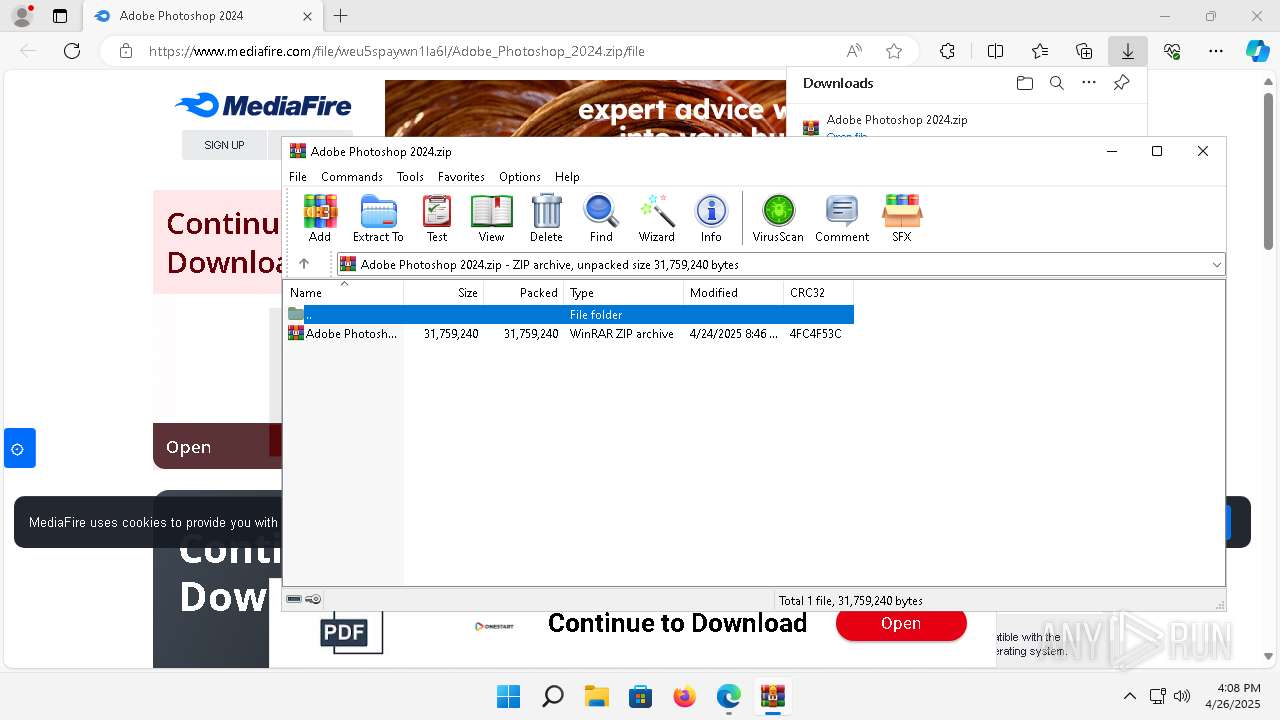Click the Edge address bar URL

(397, 51)
